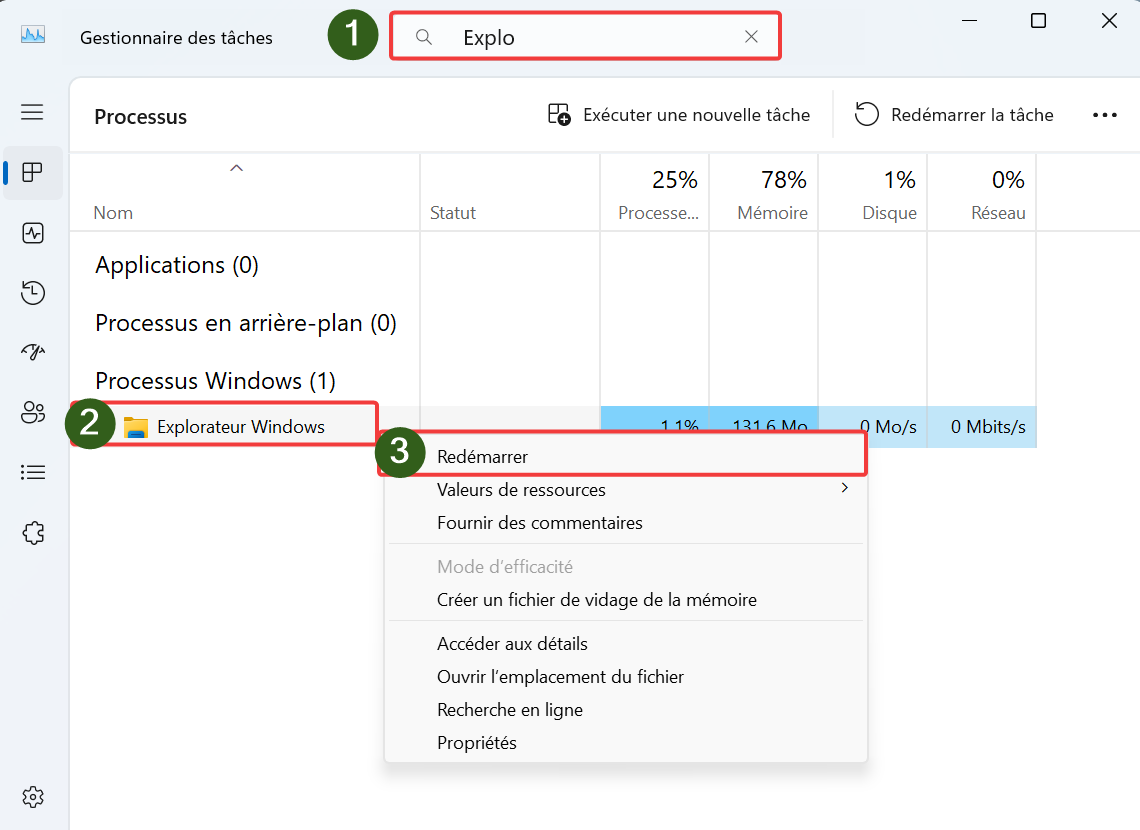
Task: Click Exécuter une nouvelle tâche button
Action: click(678, 115)
